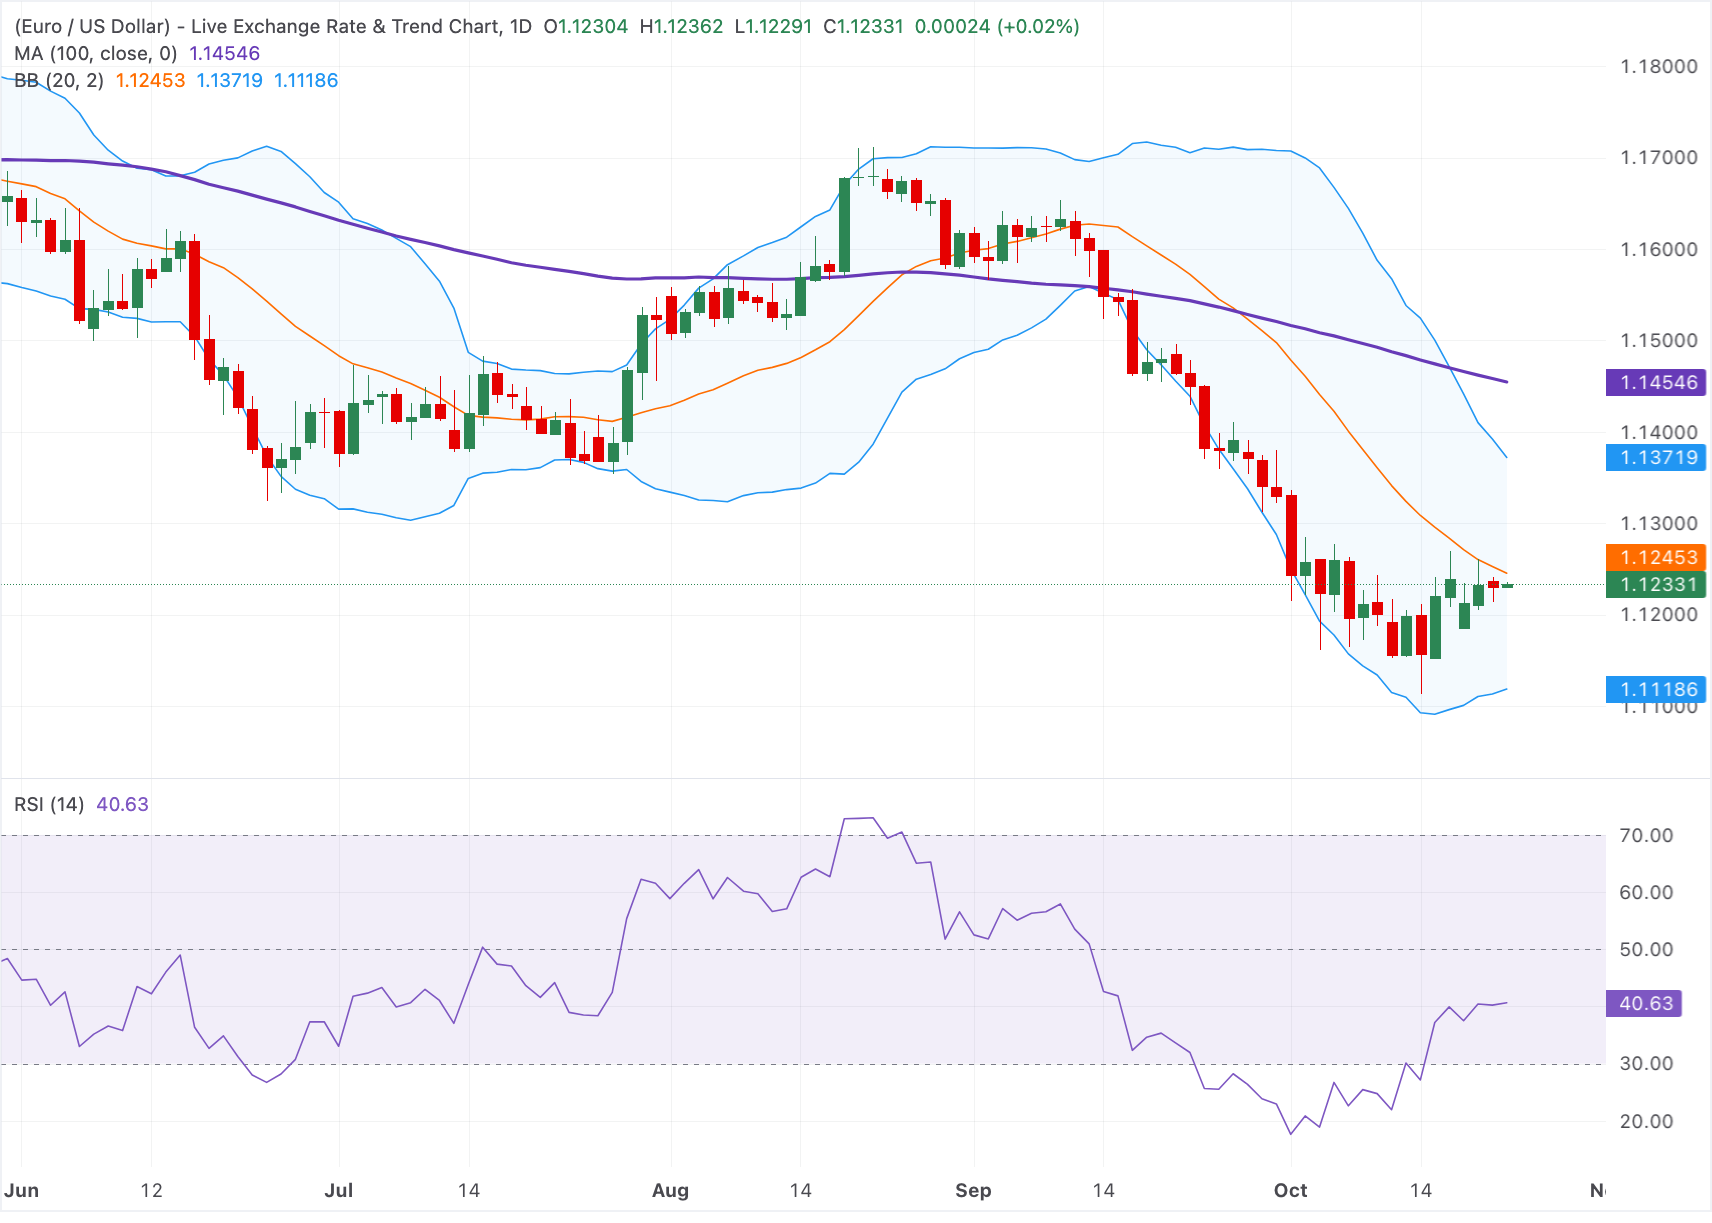Click the orange 1.12453 price tag
This screenshot has height=1223, width=1712.
1655,557
